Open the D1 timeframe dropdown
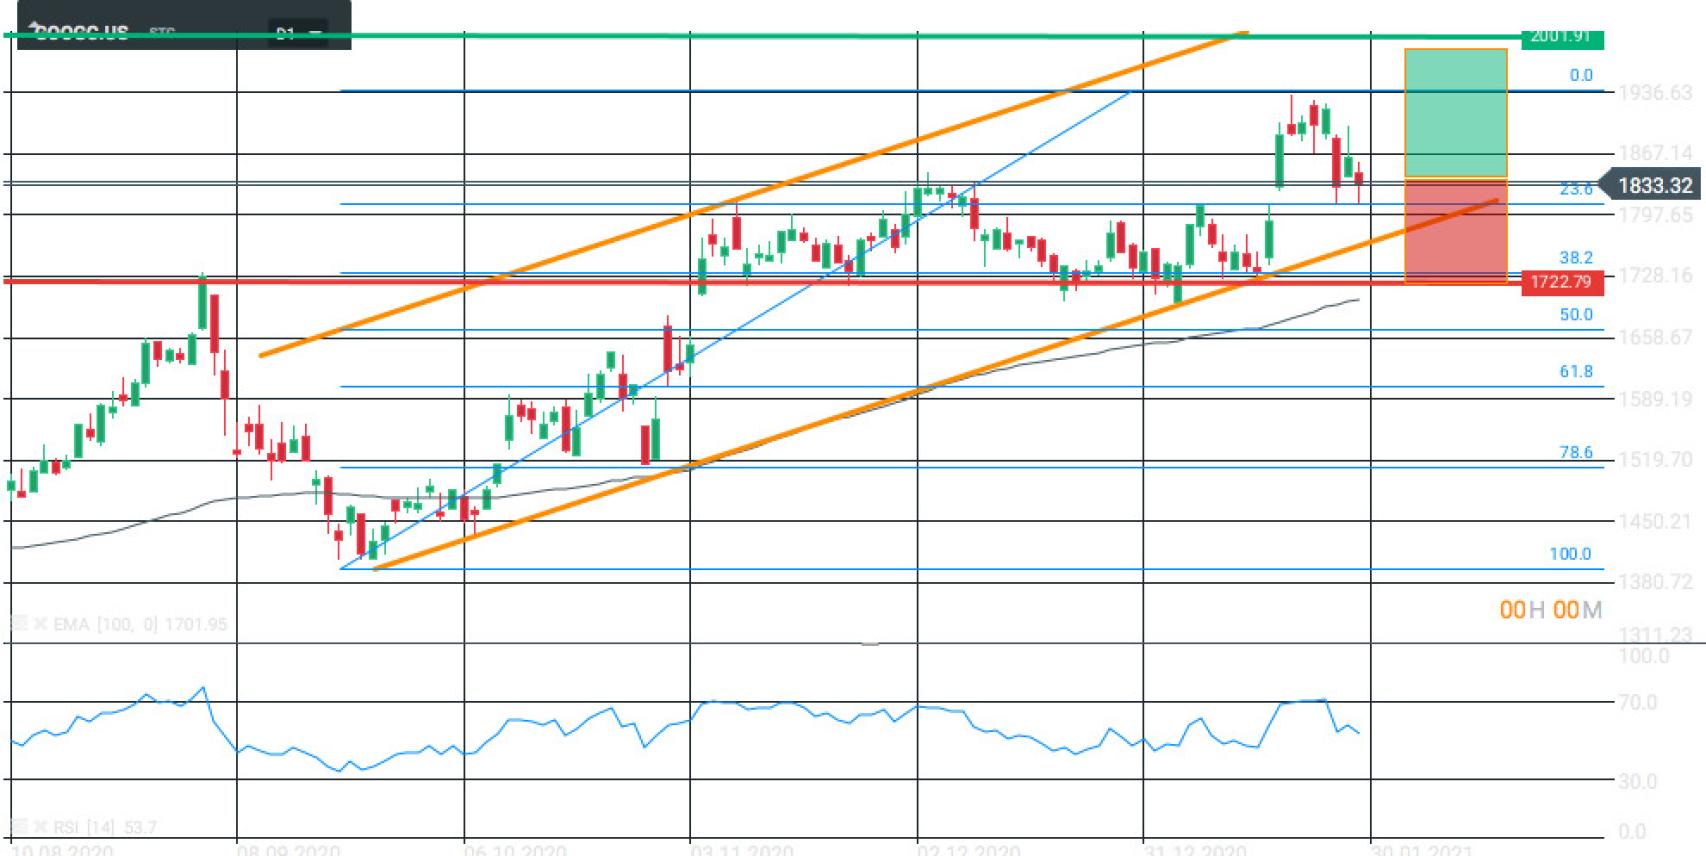The width and height of the screenshot is (1706, 856). click(298, 34)
